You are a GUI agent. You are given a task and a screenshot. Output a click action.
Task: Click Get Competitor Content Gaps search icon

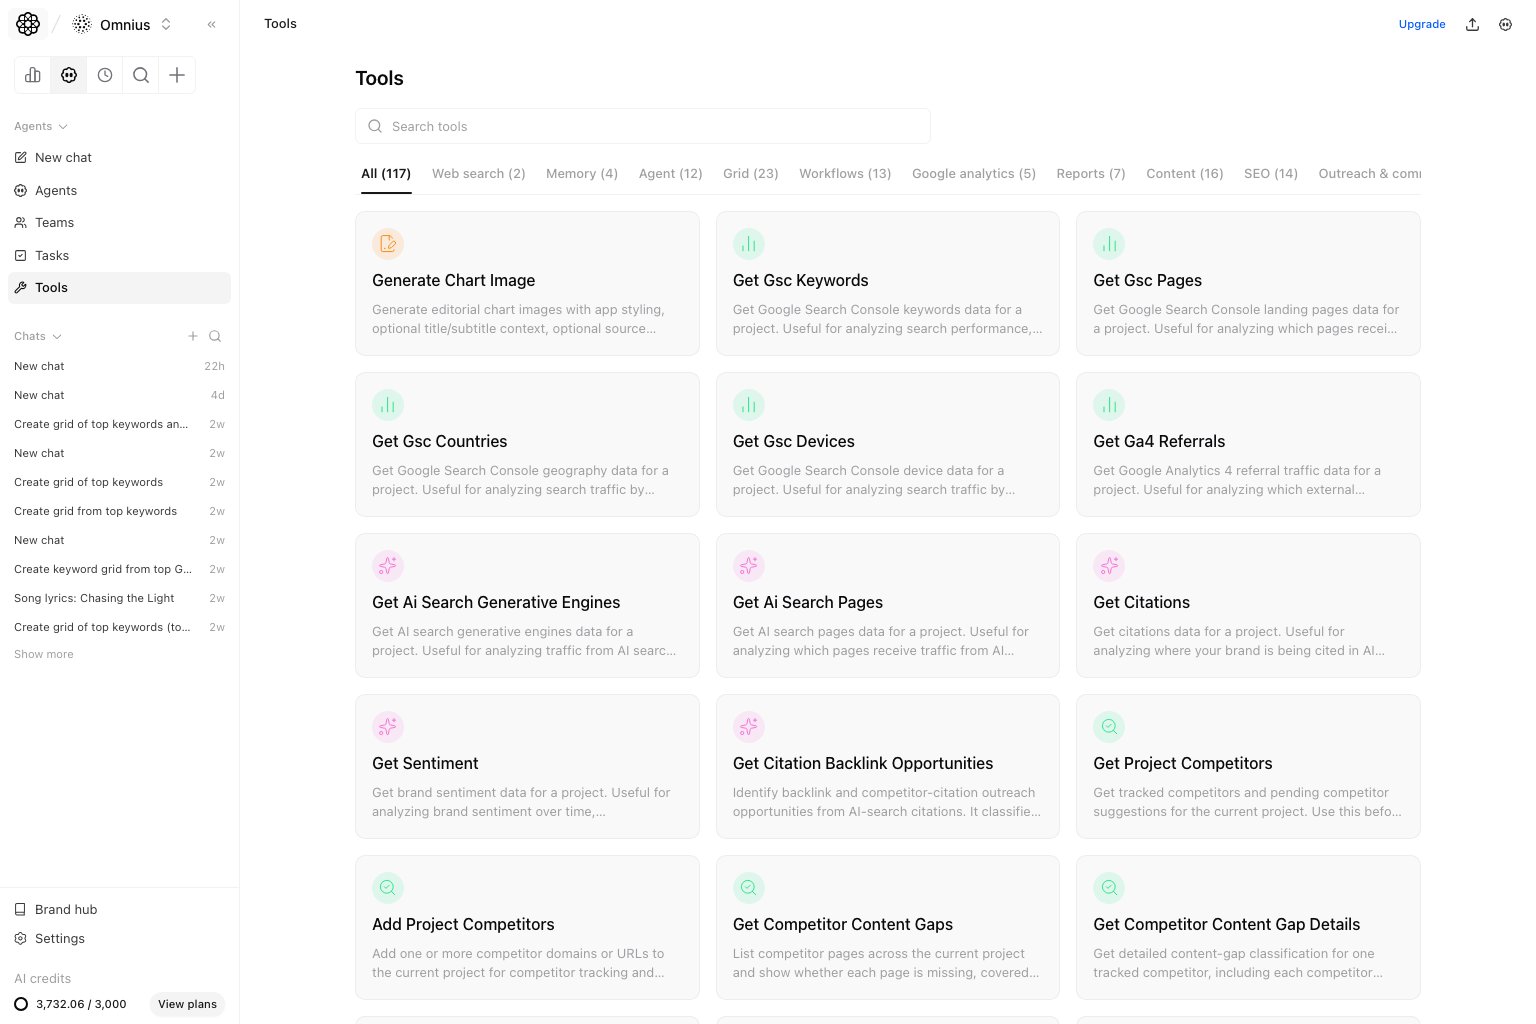(749, 888)
